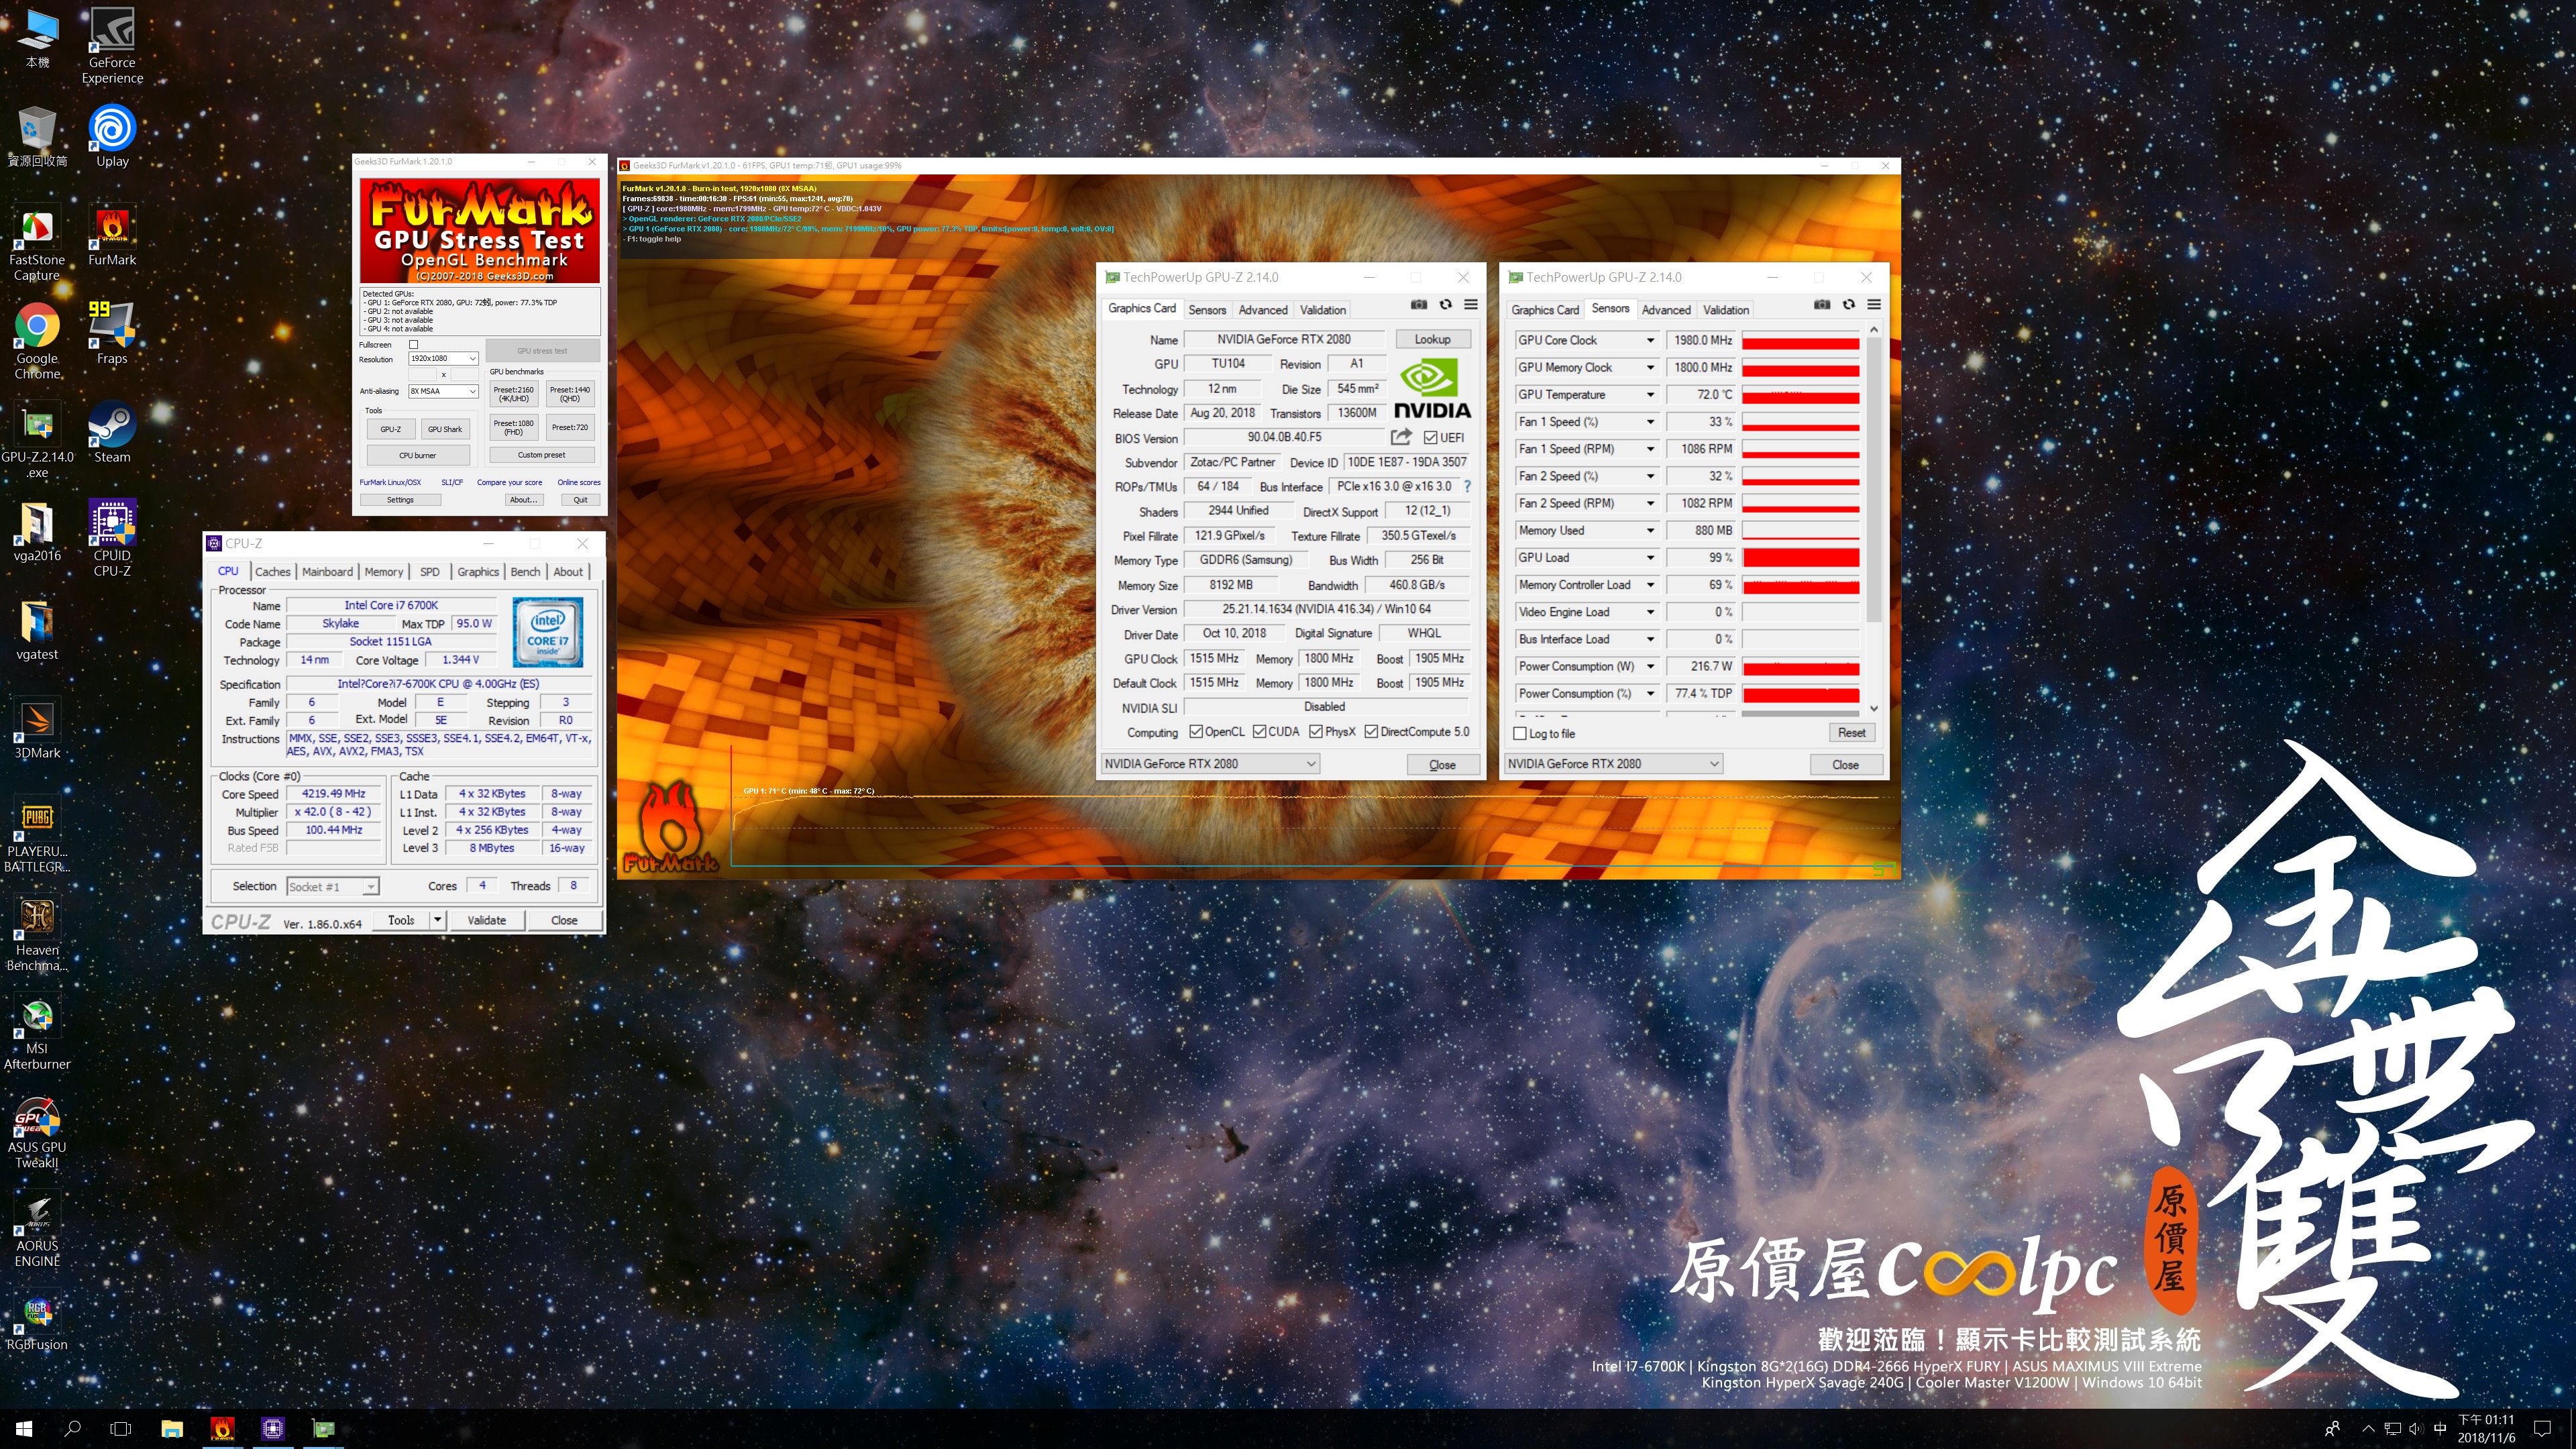The image size is (2576, 1449).
Task: Open Fraps desktop icon
Action: click(112, 334)
